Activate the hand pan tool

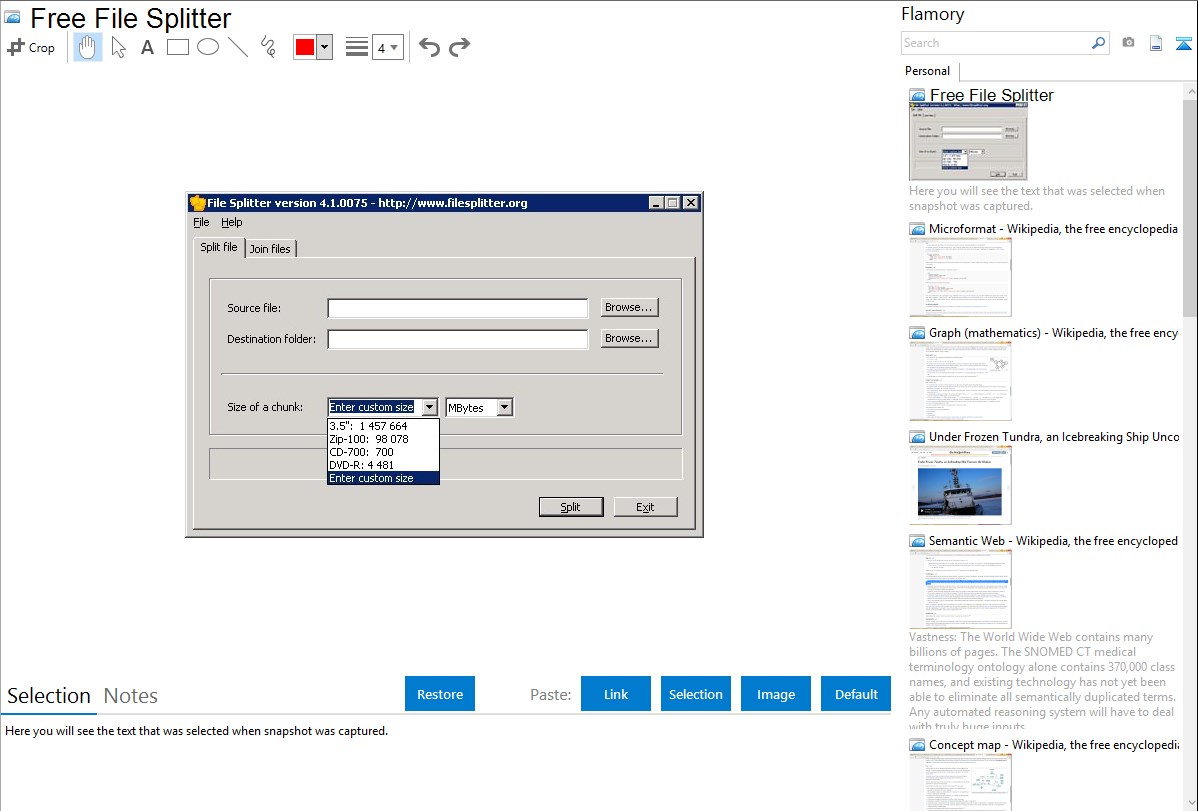point(87,47)
